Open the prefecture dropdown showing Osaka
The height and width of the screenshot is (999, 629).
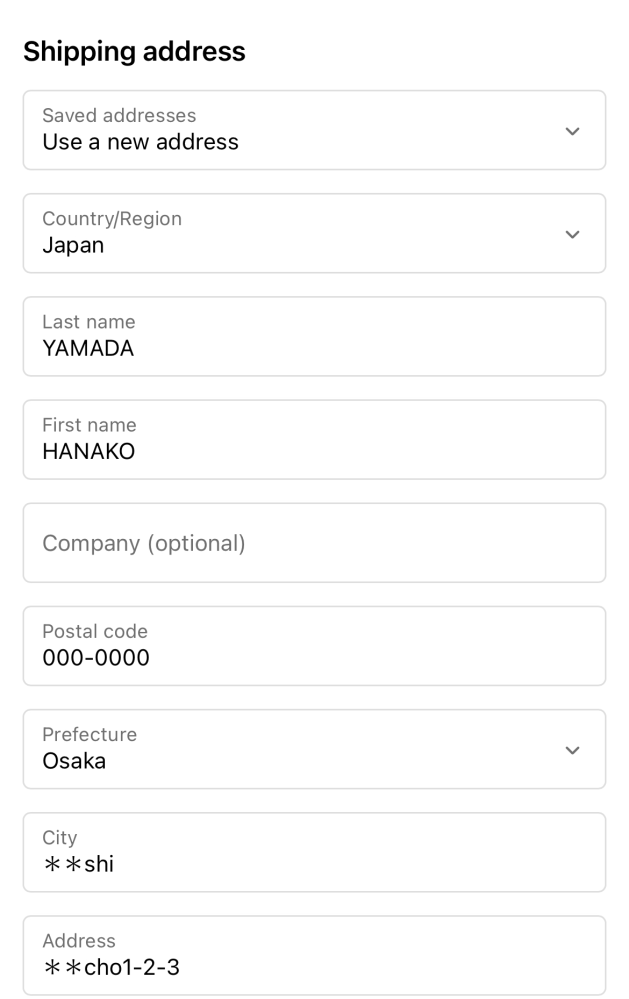click(x=314, y=749)
